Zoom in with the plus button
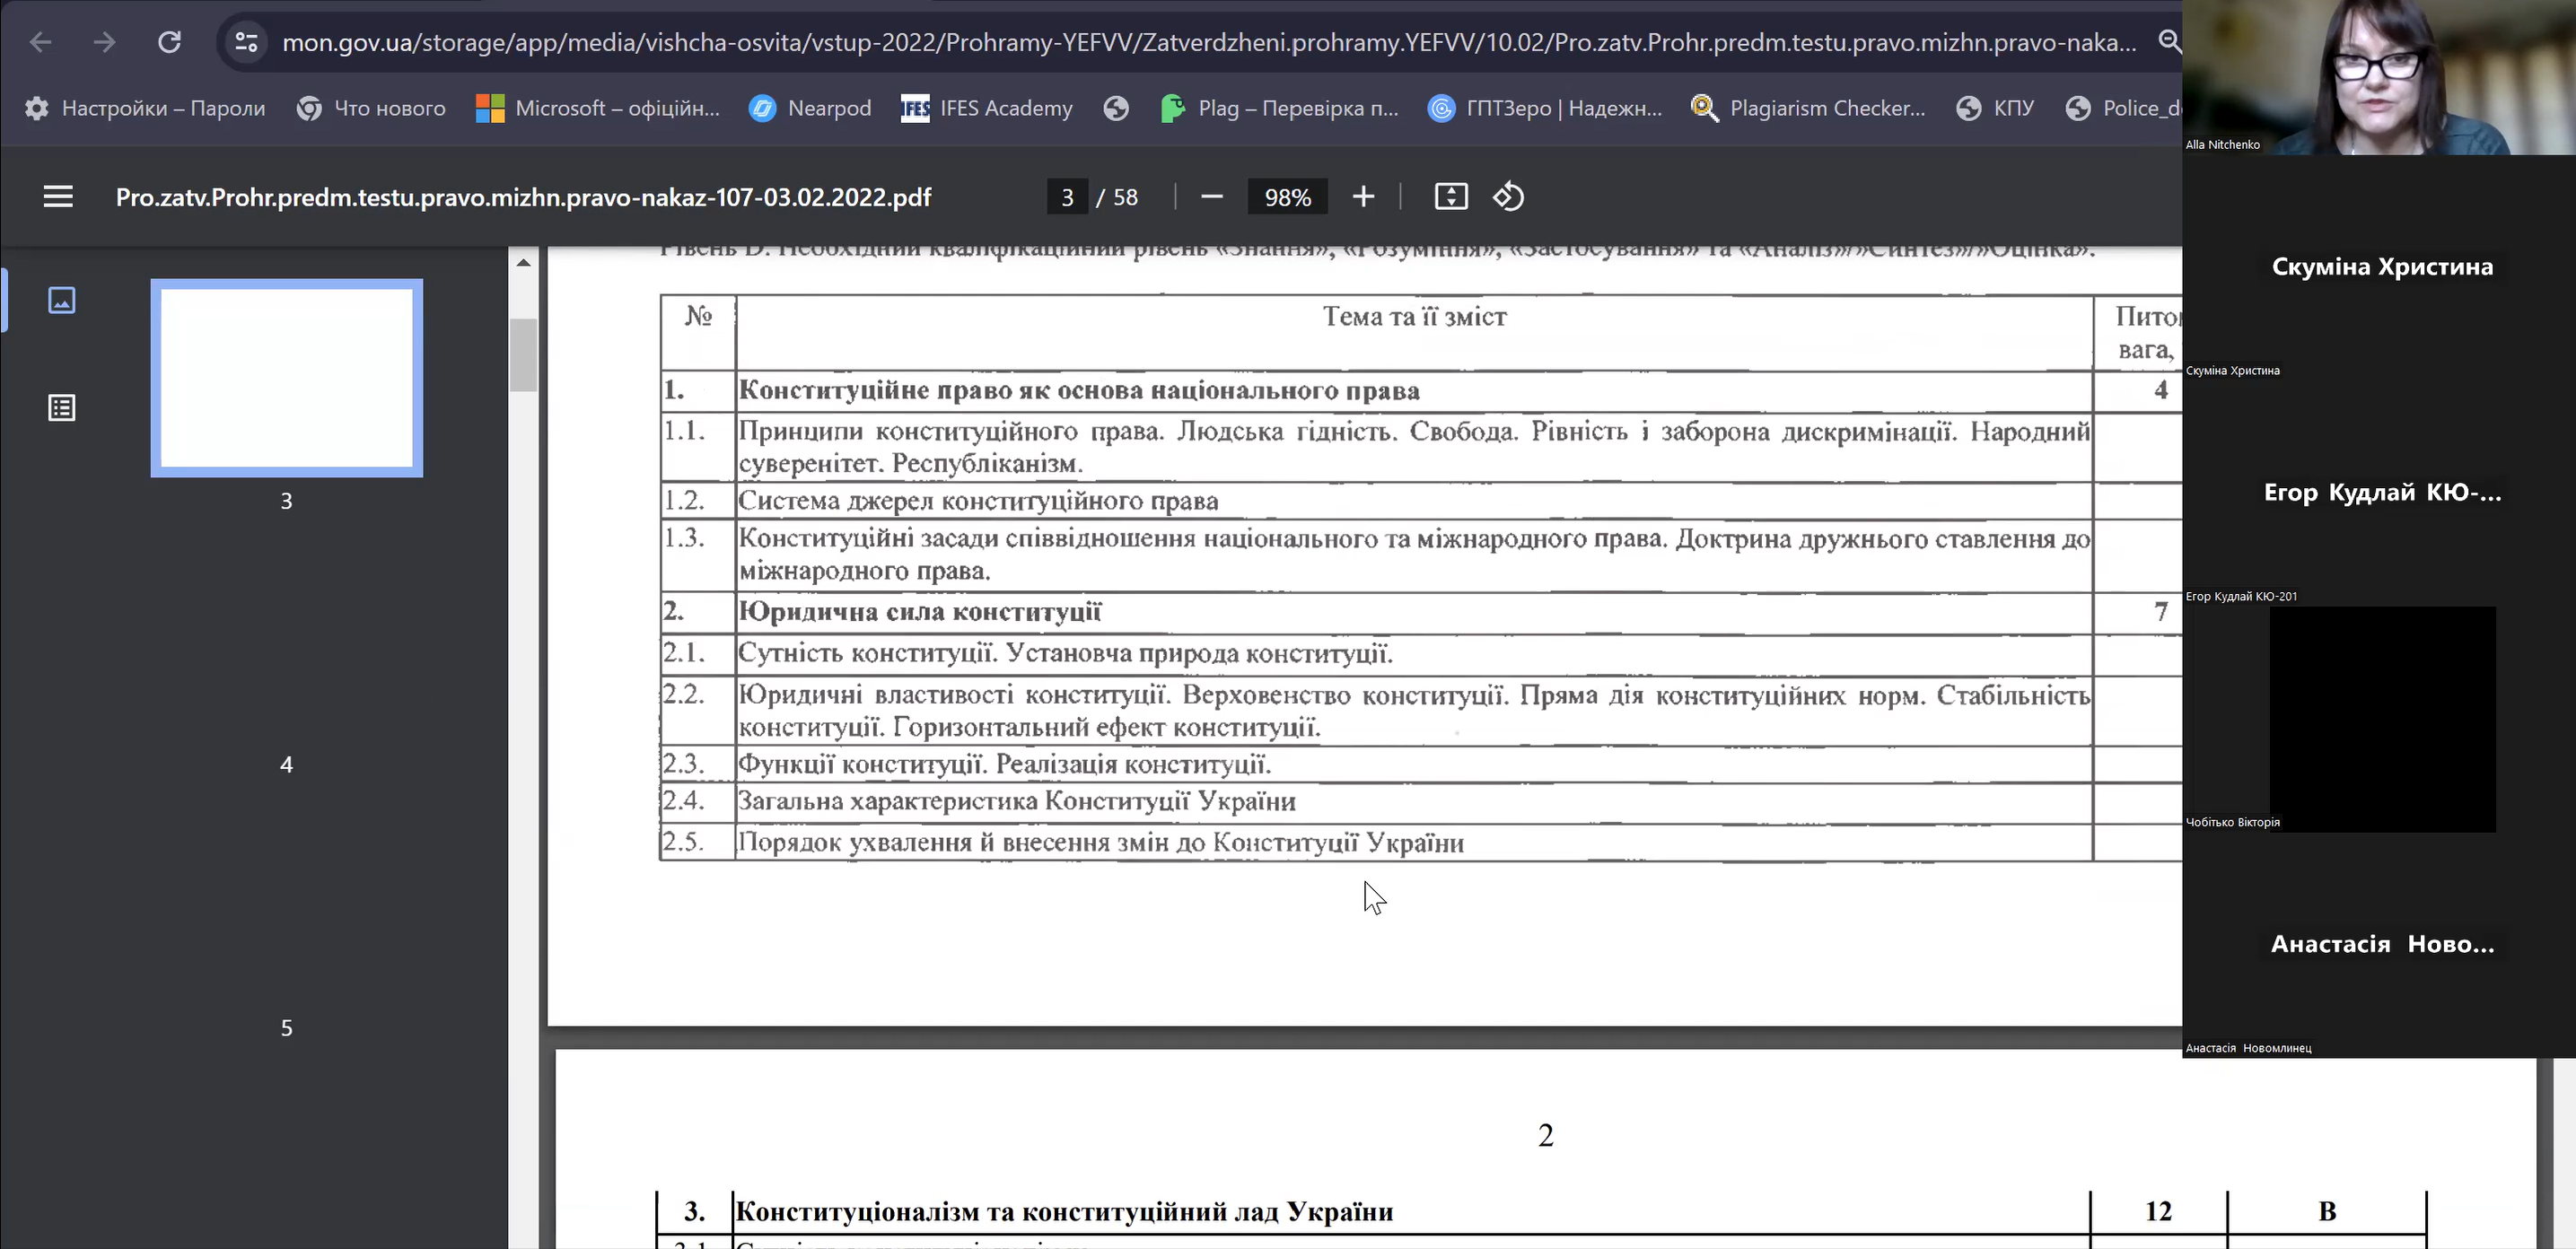Image resolution: width=2576 pixels, height=1249 pixels. coord(1363,197)
